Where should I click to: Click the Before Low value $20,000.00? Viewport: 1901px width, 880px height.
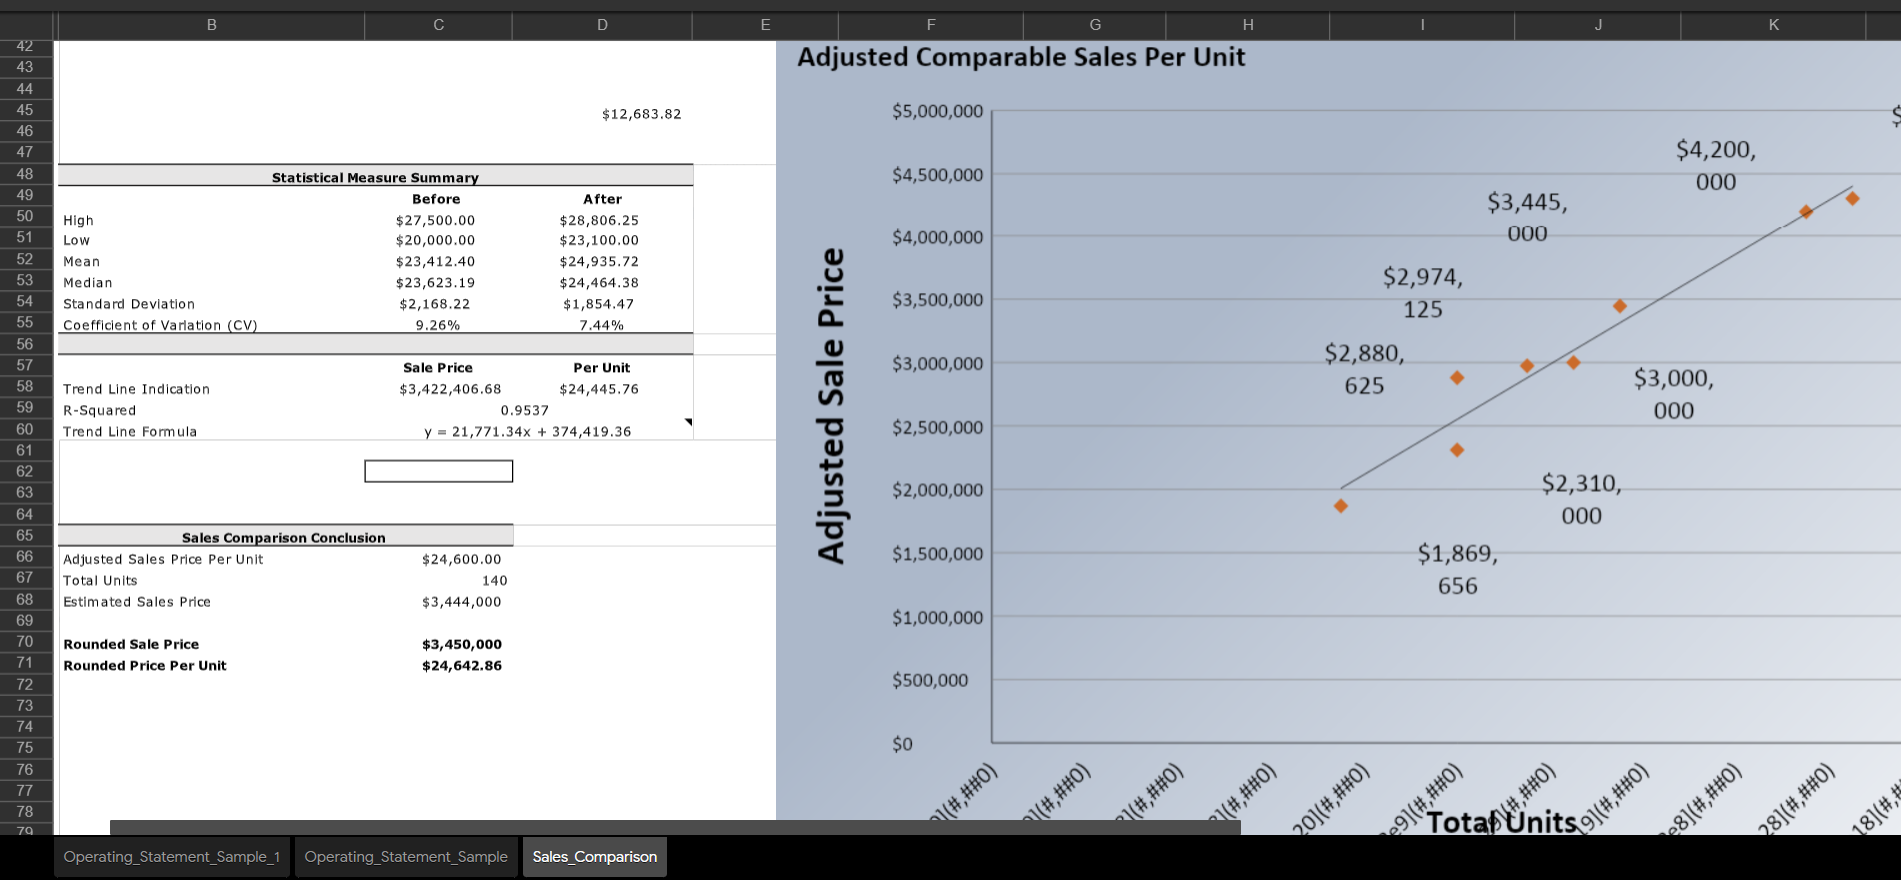pyautogui.click(x=436, y=240)
